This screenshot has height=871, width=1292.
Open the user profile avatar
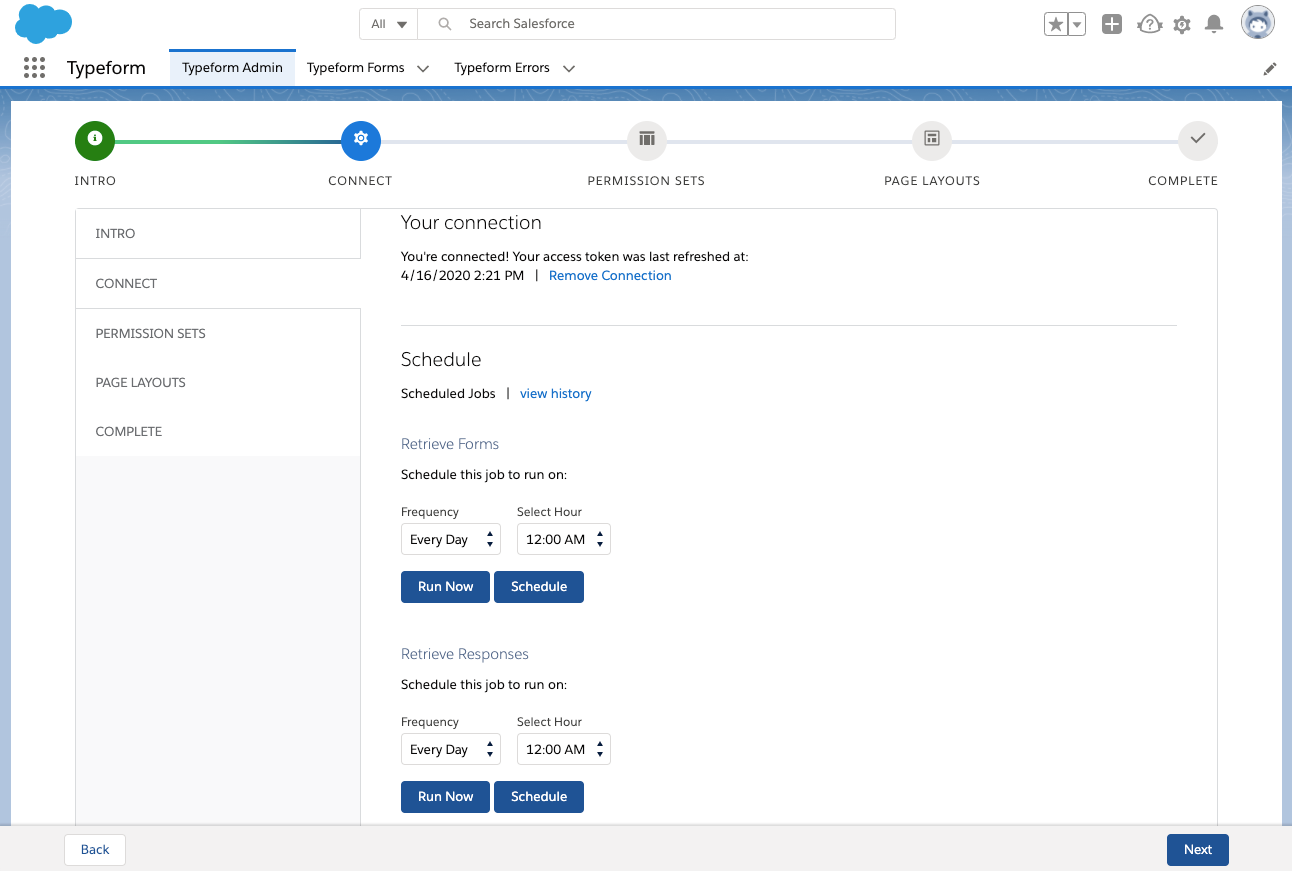point(1258,23)
